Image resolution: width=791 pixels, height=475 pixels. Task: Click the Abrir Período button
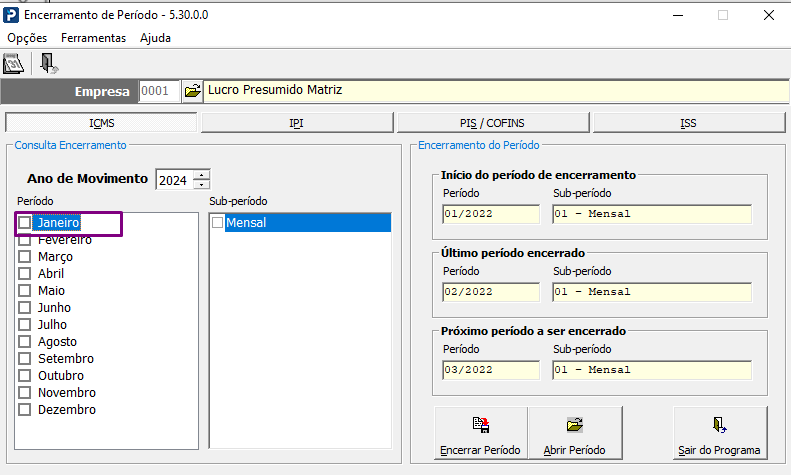coord(575,433)
